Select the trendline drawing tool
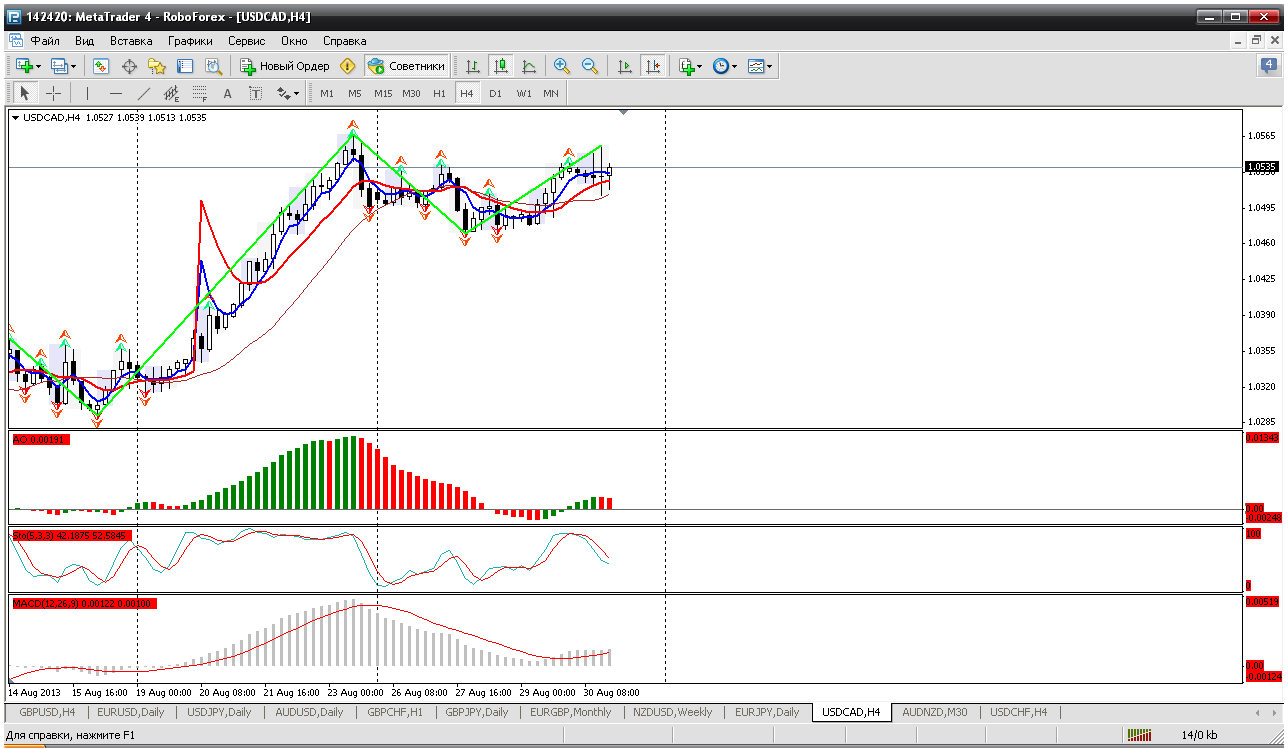The image size is (1288, 748). tap(143, 93)
